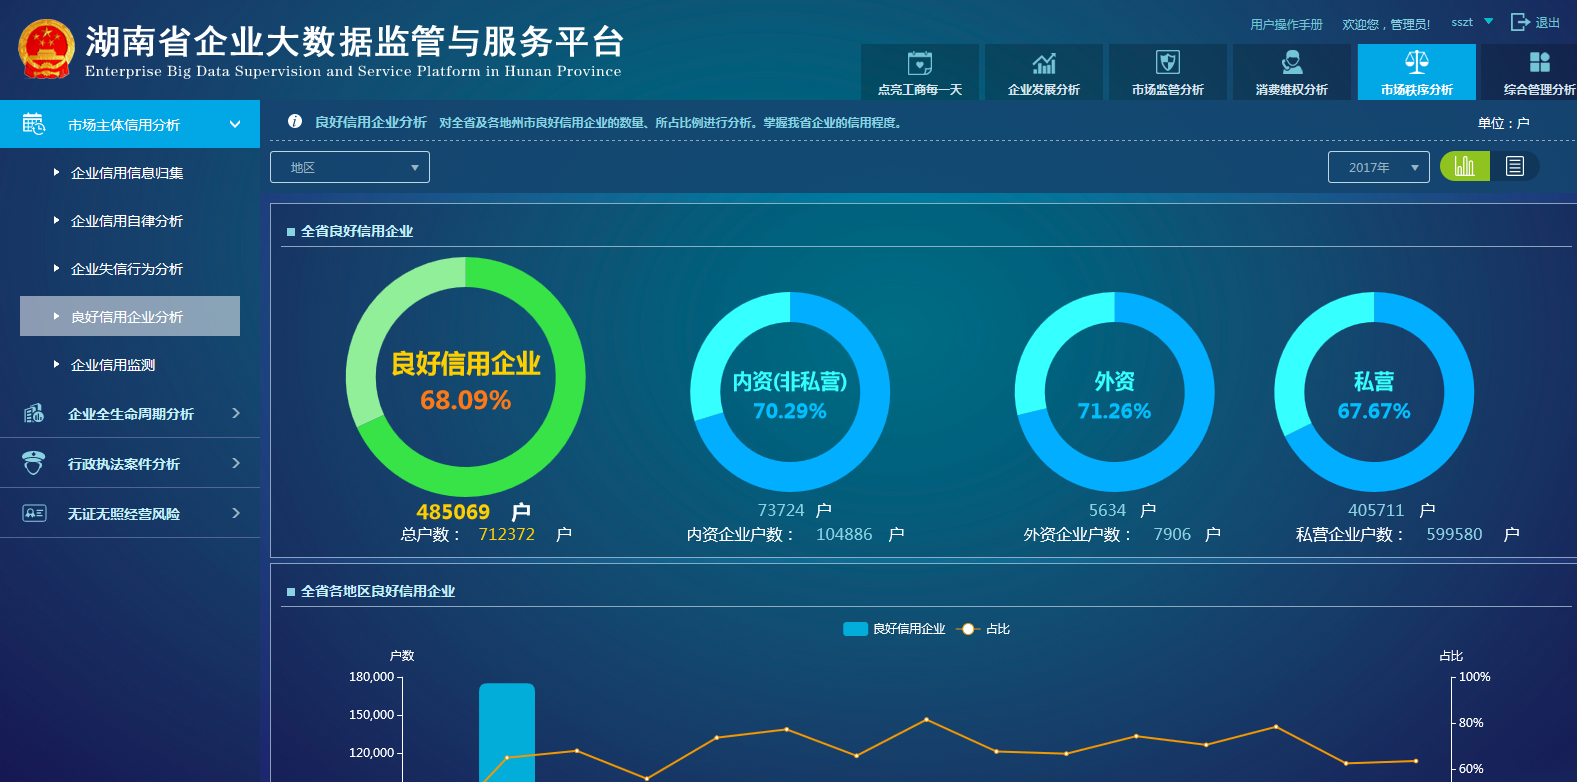Select the 市场监管分析 shield icon
Viewport: 1577px width, 782px height.
coord(1167,63)
